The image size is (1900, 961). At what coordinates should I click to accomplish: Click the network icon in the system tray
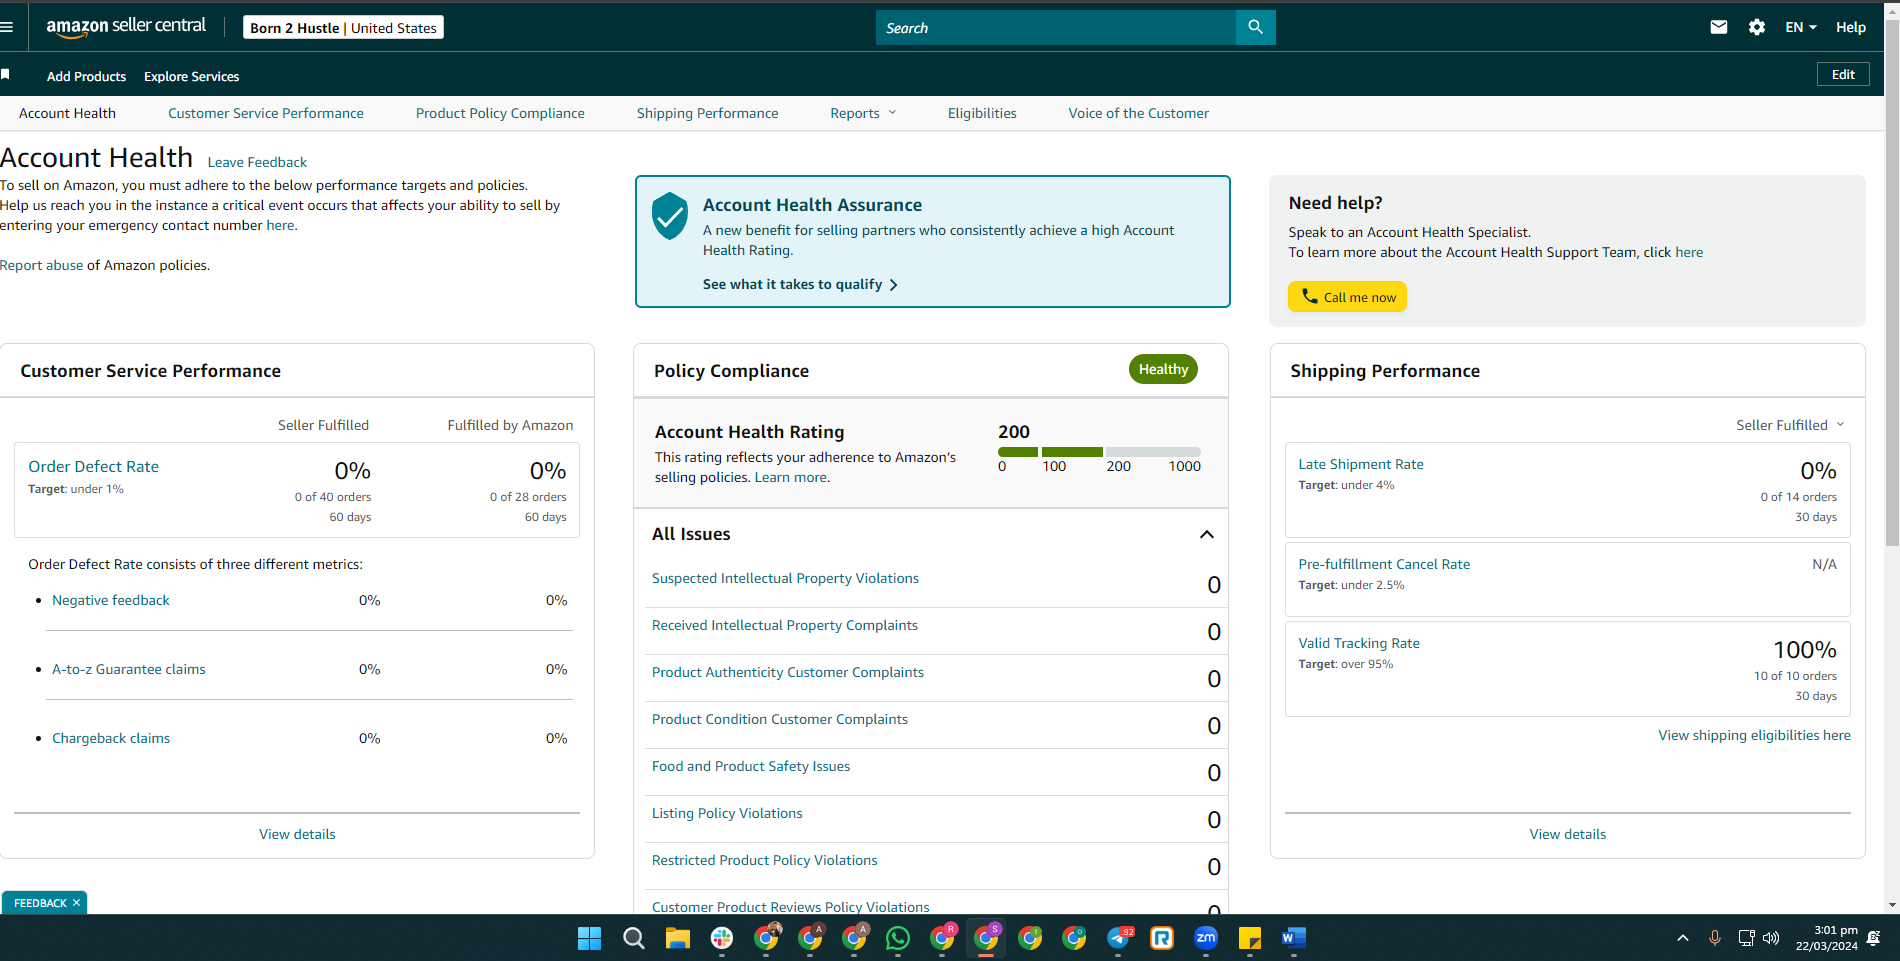pyautogui.click(x=1746, y=938)
